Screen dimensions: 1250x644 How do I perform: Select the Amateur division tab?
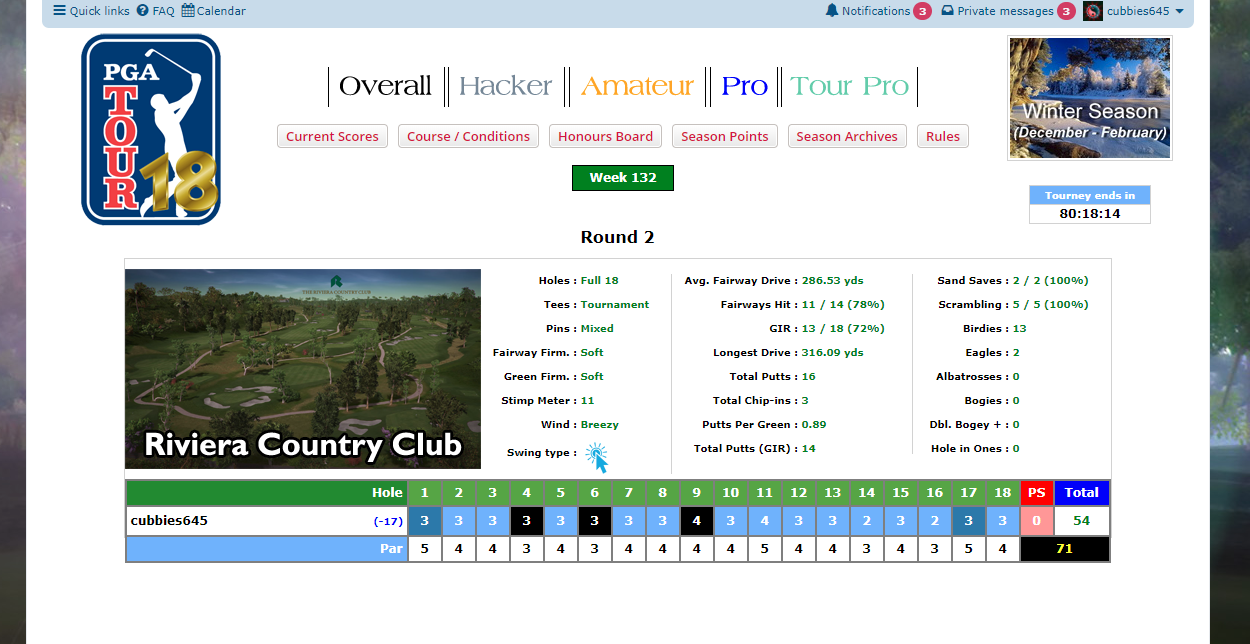tap(637, 87)
